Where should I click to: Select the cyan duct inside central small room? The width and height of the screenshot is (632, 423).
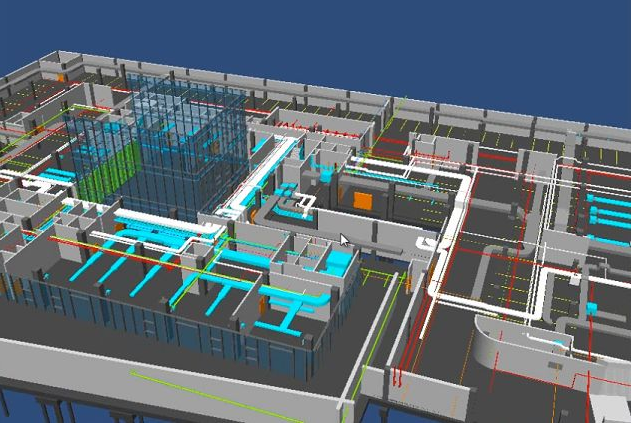[335, 263]
